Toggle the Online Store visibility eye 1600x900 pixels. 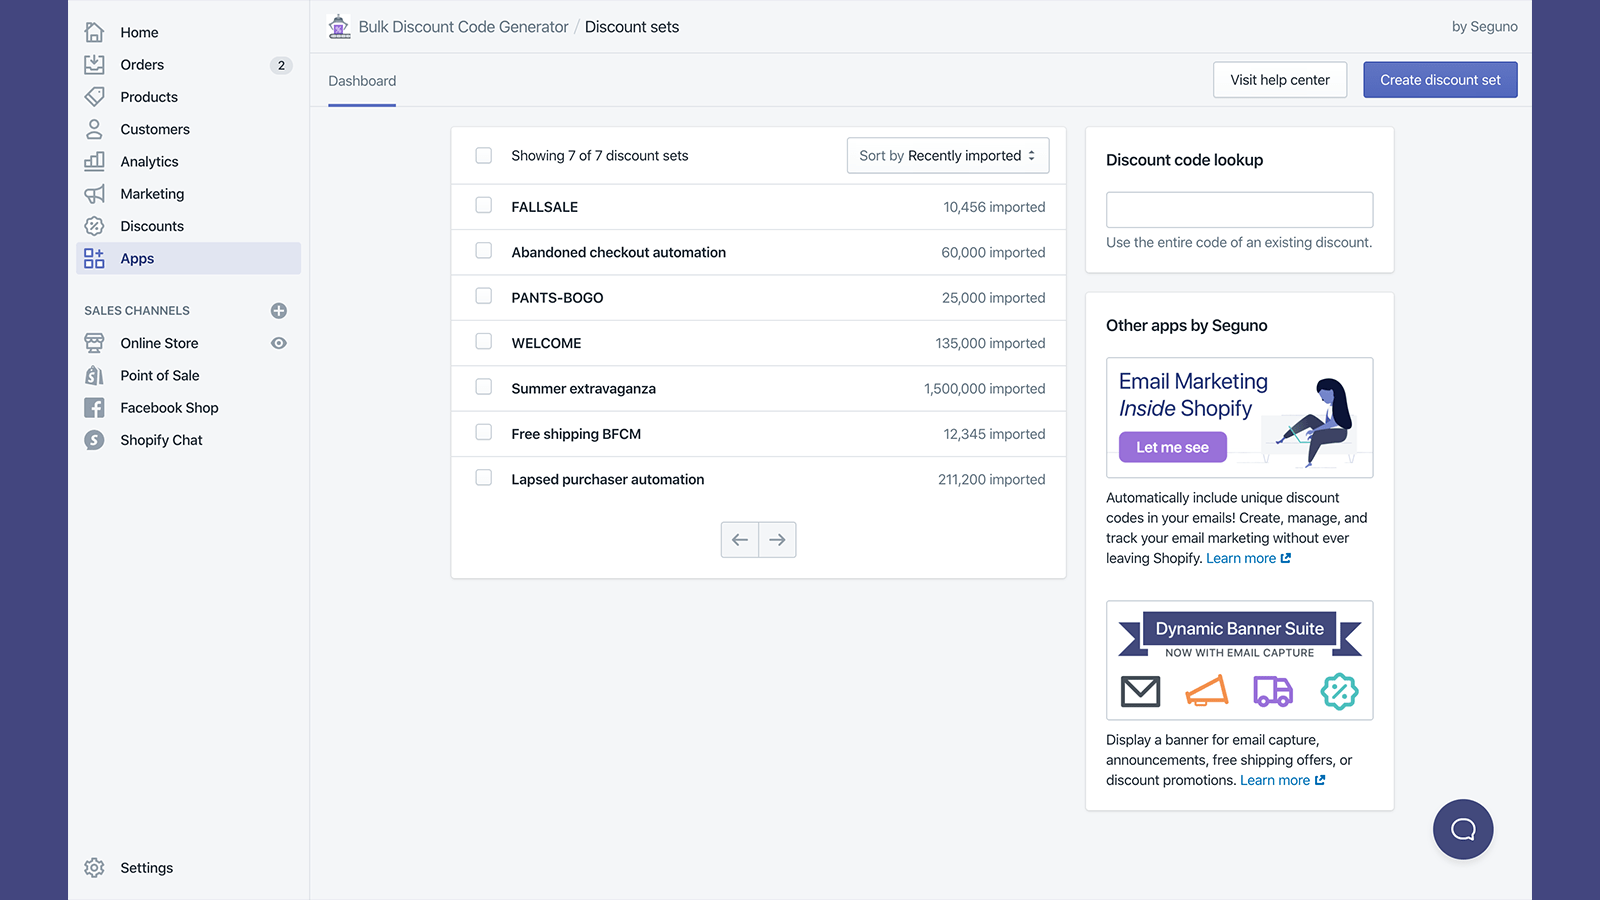pyautogui.click(x=278, y=343)
